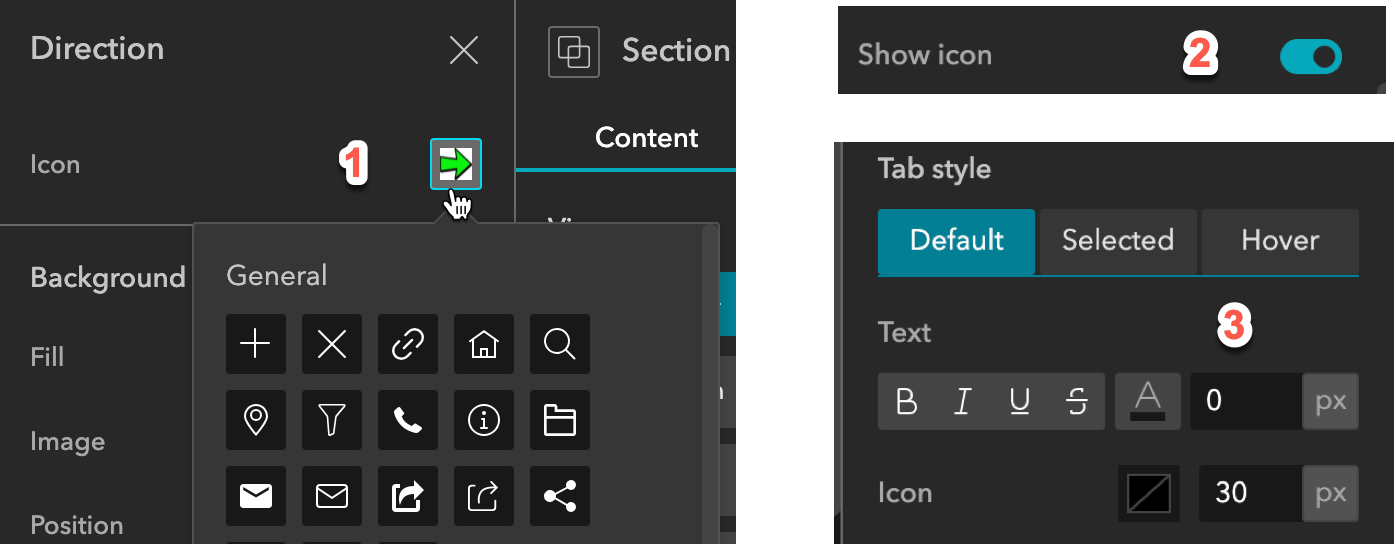Click the green arrow Icon selector
The height and width of the screenshot is (544, 1396).
point(456,164)
